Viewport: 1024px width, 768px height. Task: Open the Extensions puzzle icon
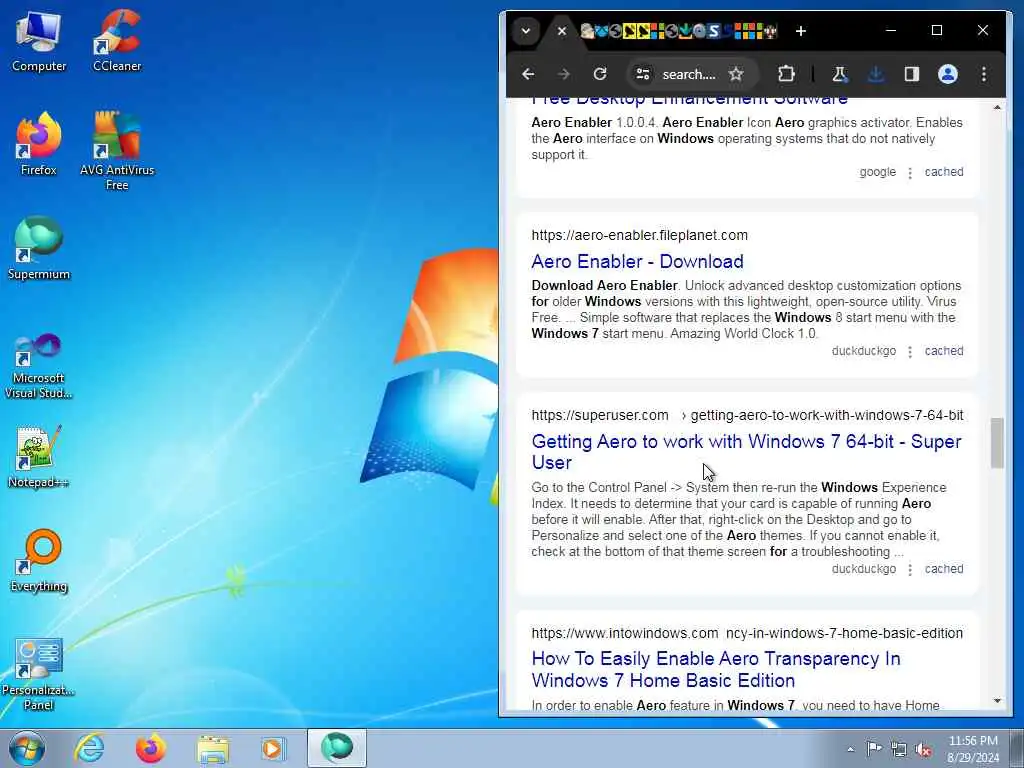pyautogui.click(x=786, y=74)
